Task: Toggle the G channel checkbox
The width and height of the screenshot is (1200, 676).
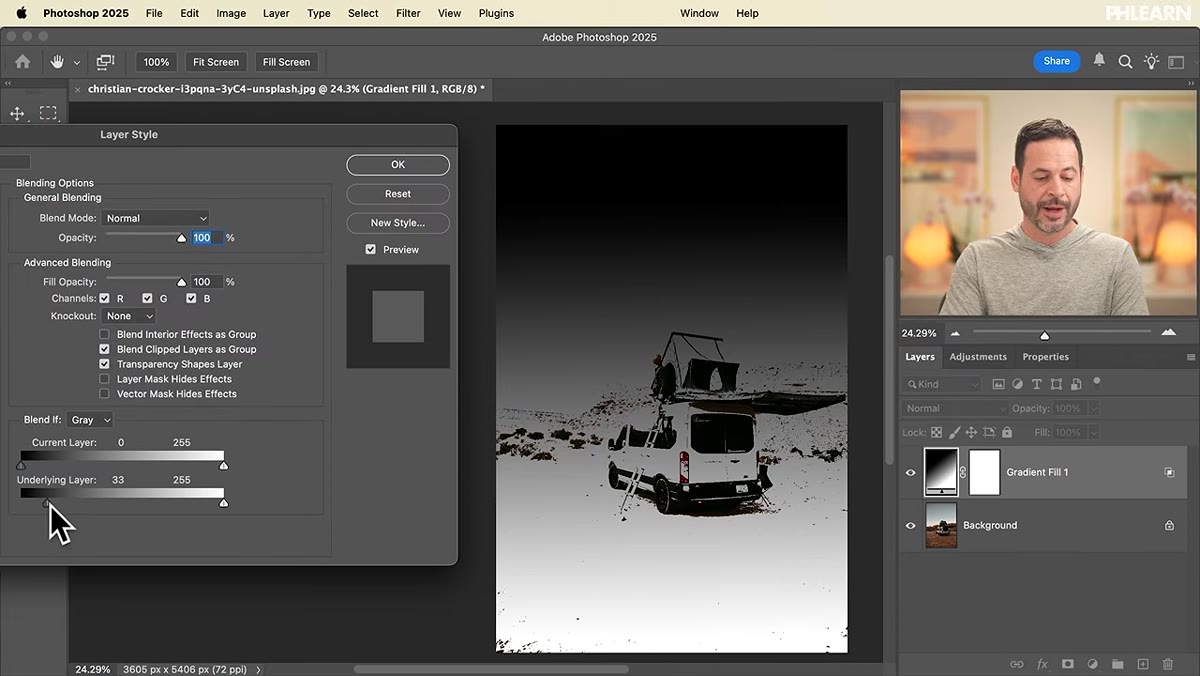Action: click(x=147, y=298)
